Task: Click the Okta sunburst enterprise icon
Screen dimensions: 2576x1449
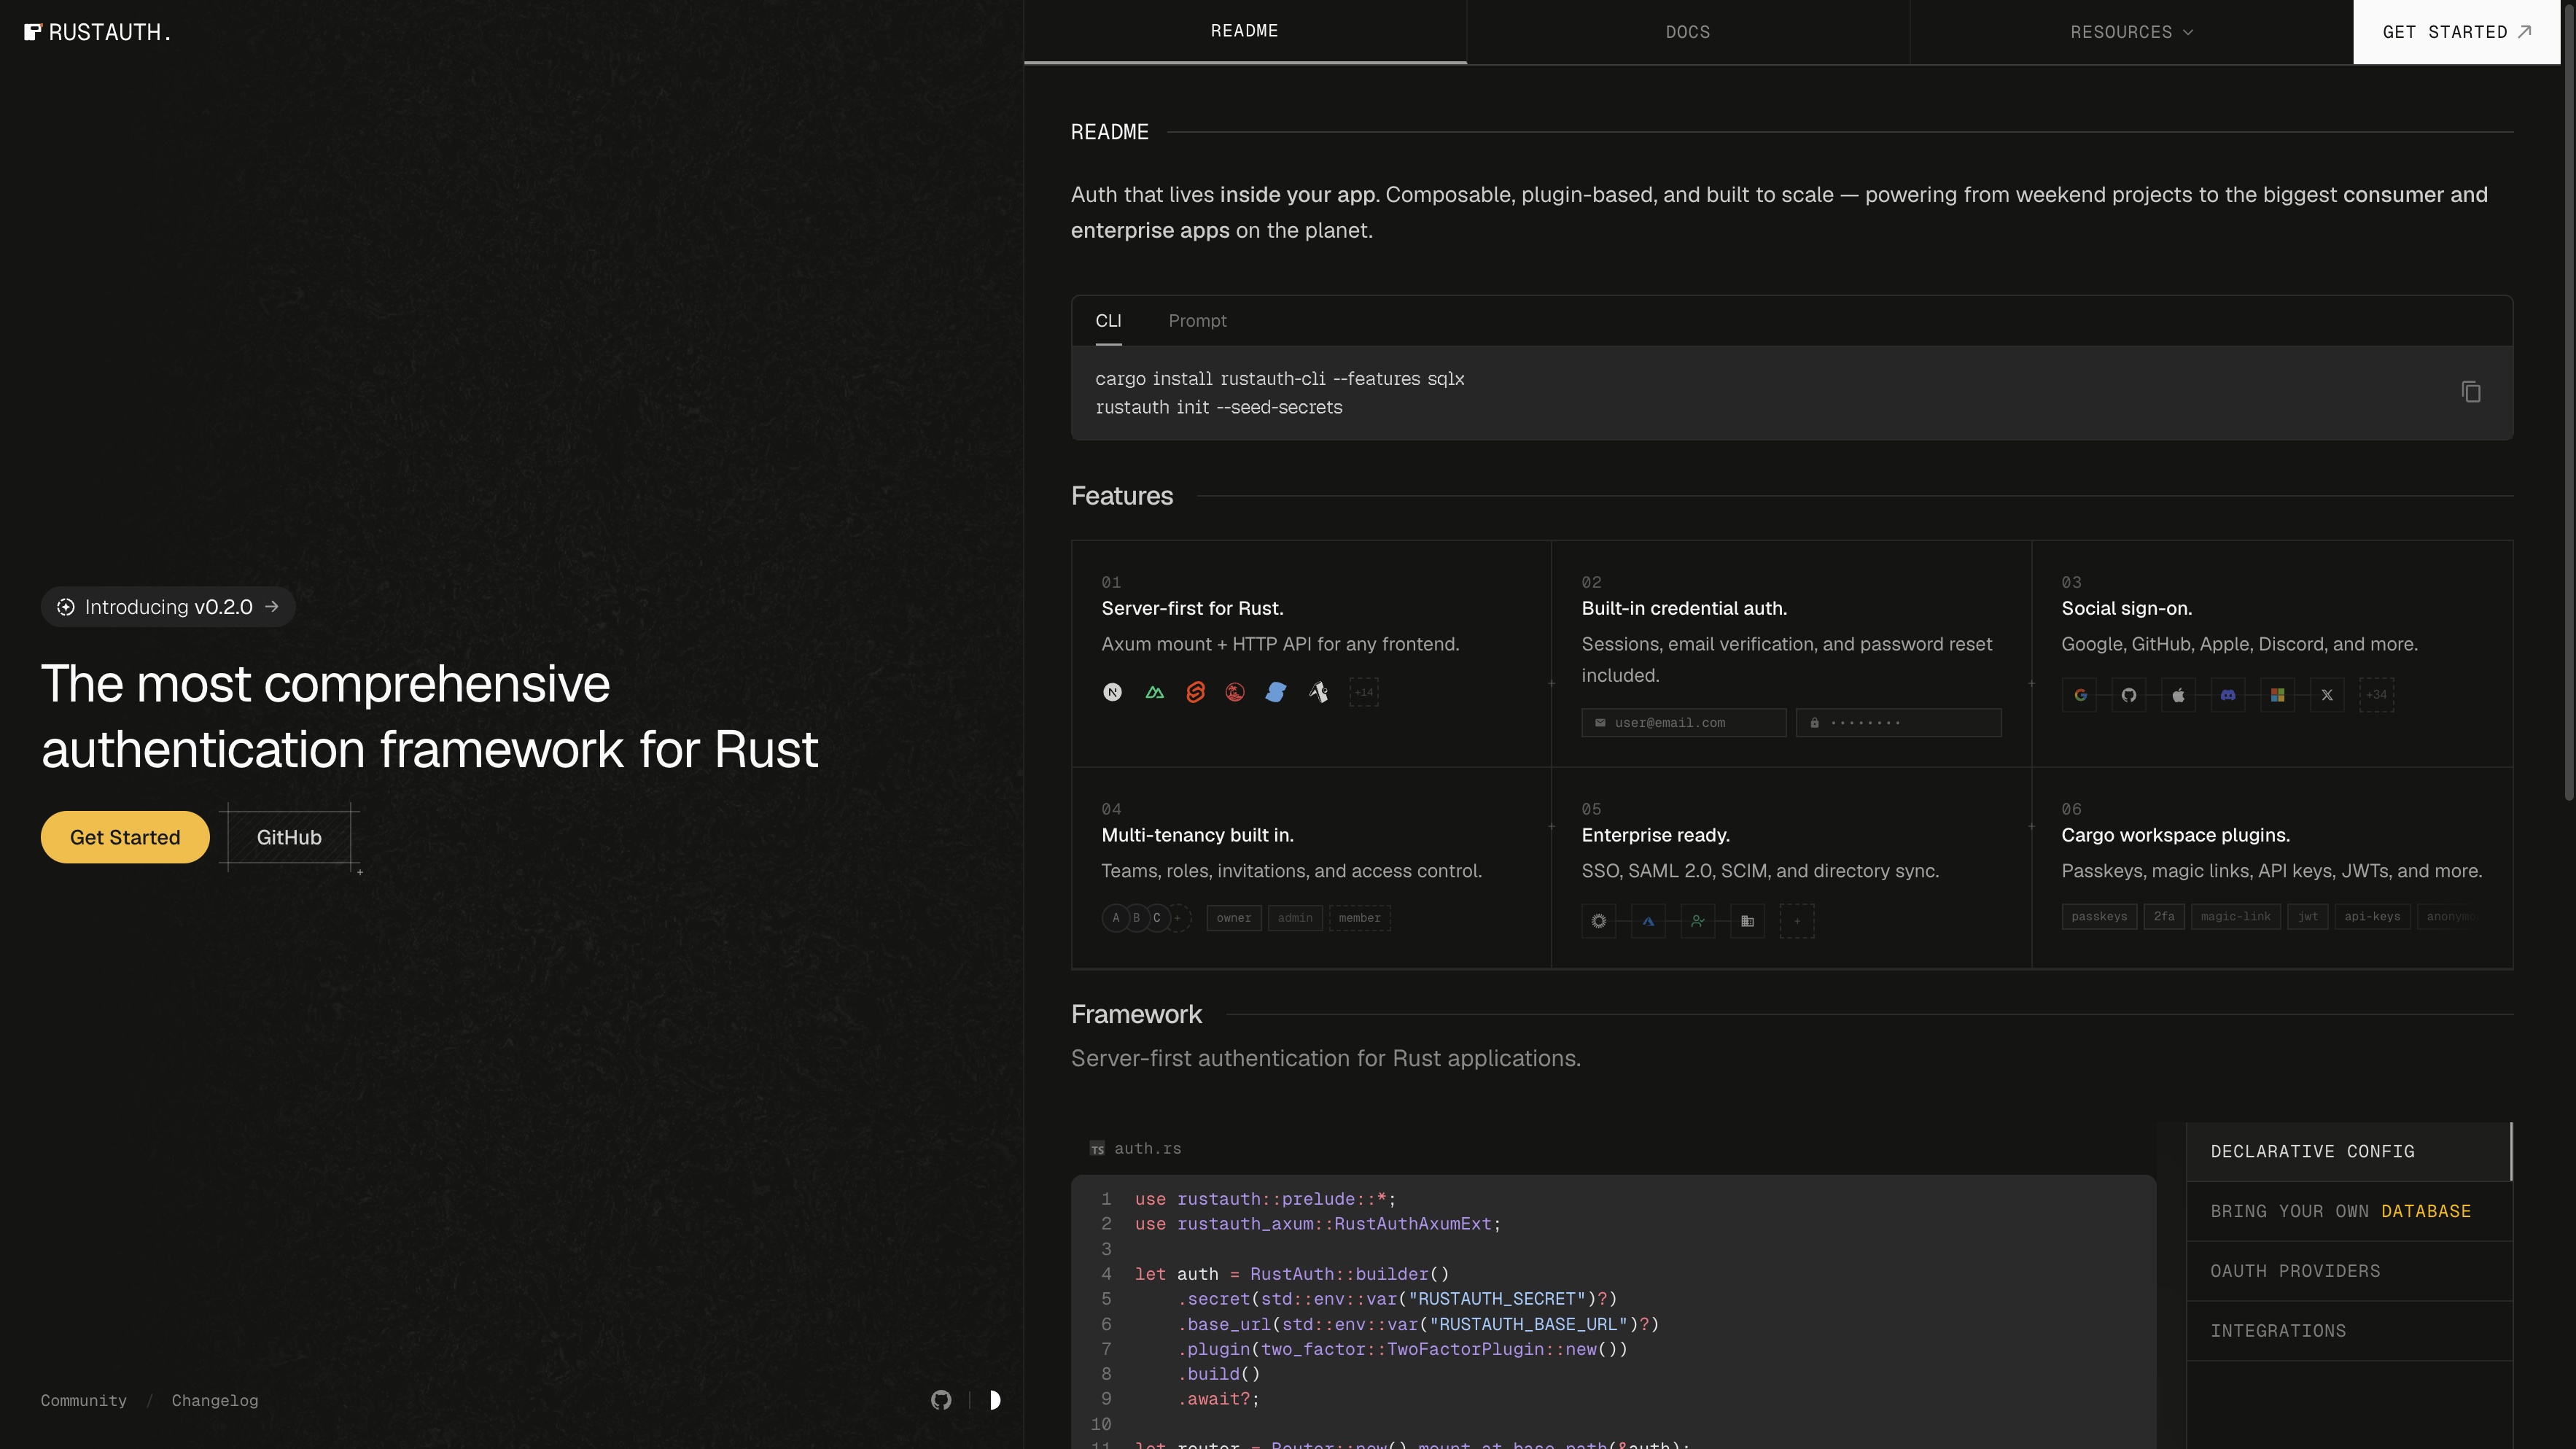Action: click(1599, 921)
